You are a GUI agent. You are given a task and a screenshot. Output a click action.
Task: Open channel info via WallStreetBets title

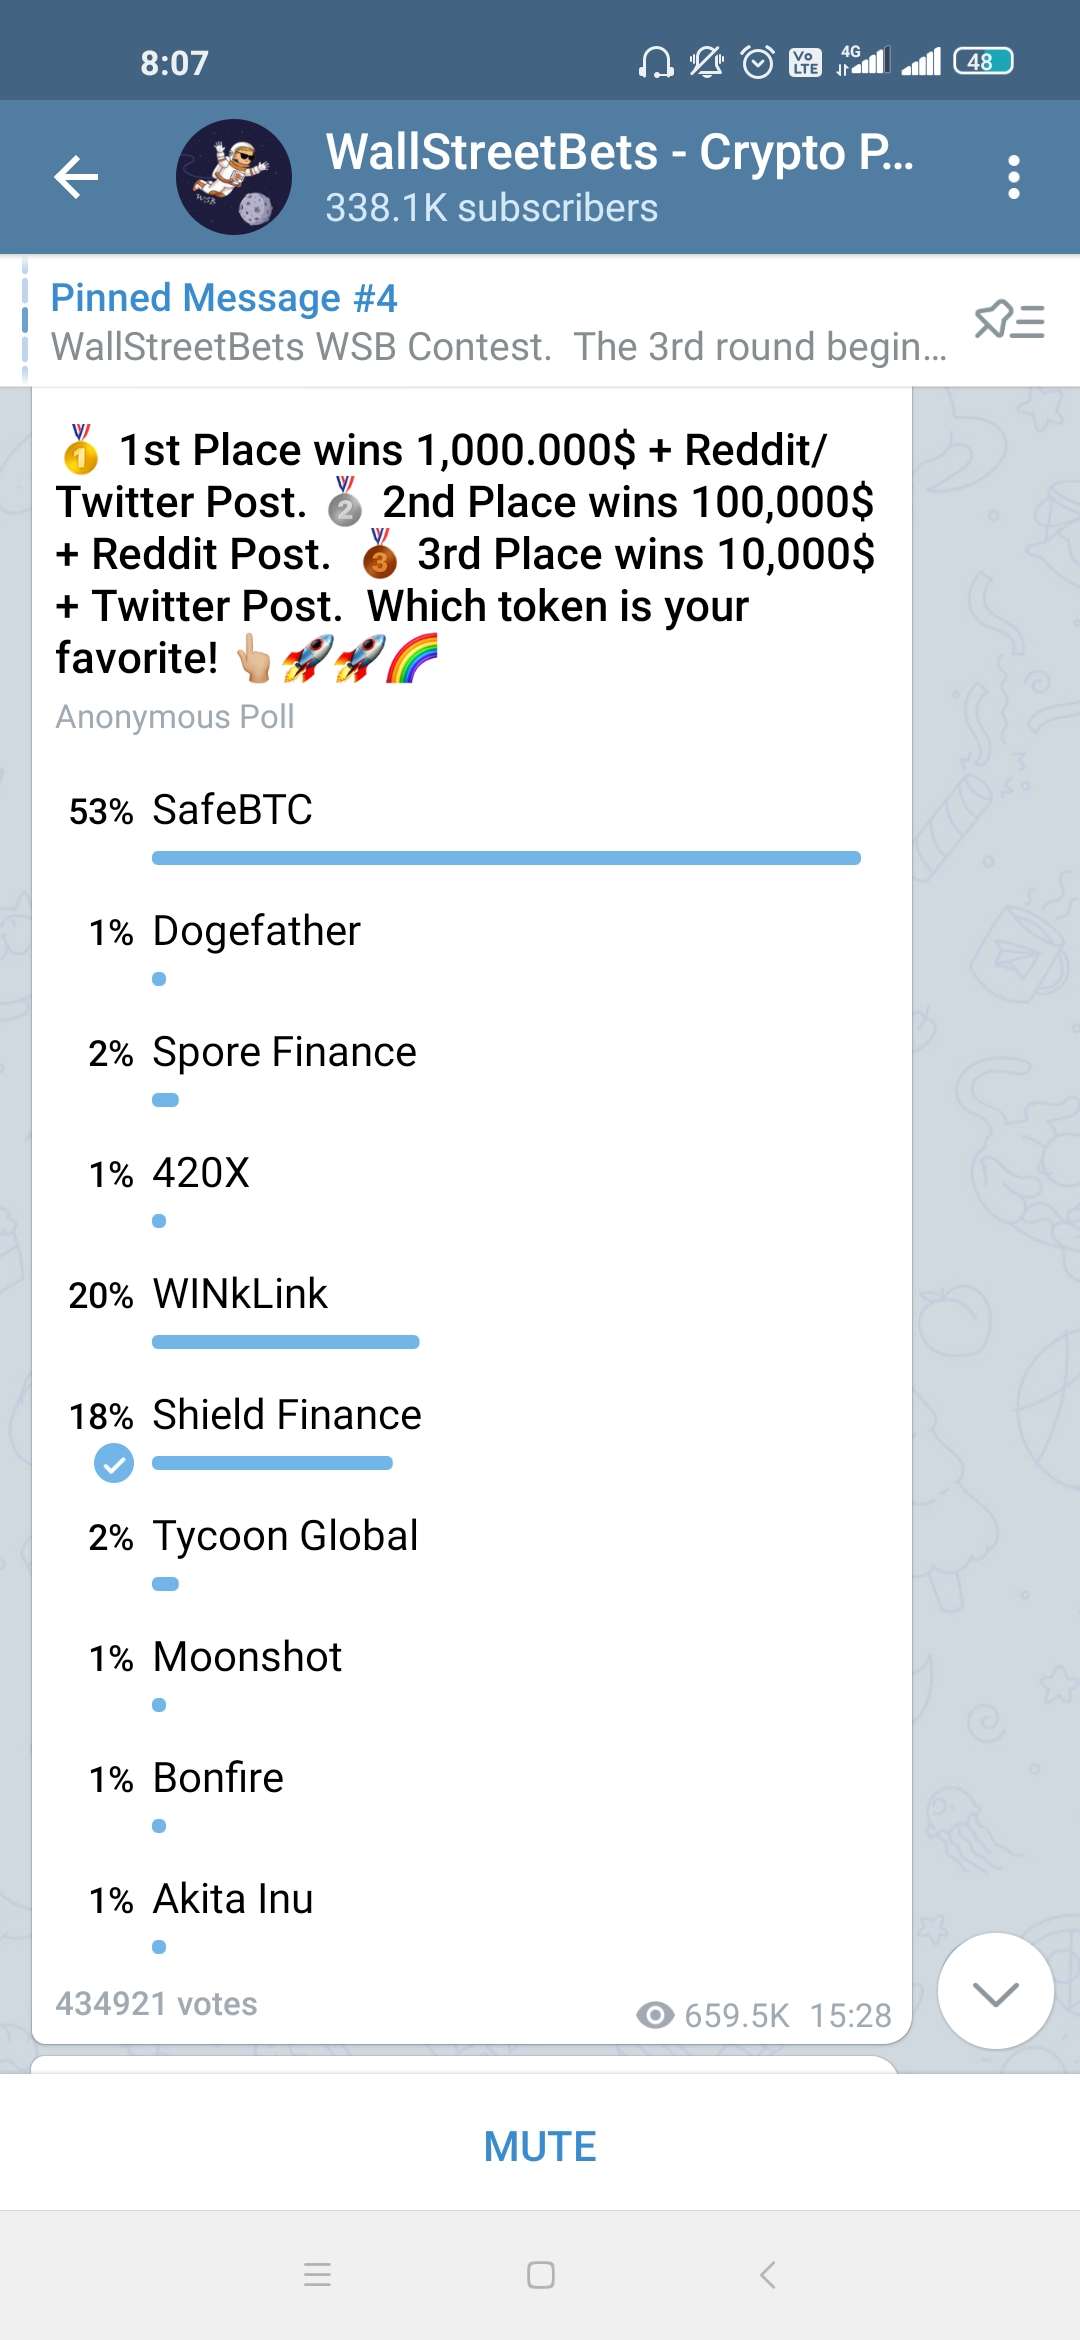pyautogui.click(x=619, y=152)
